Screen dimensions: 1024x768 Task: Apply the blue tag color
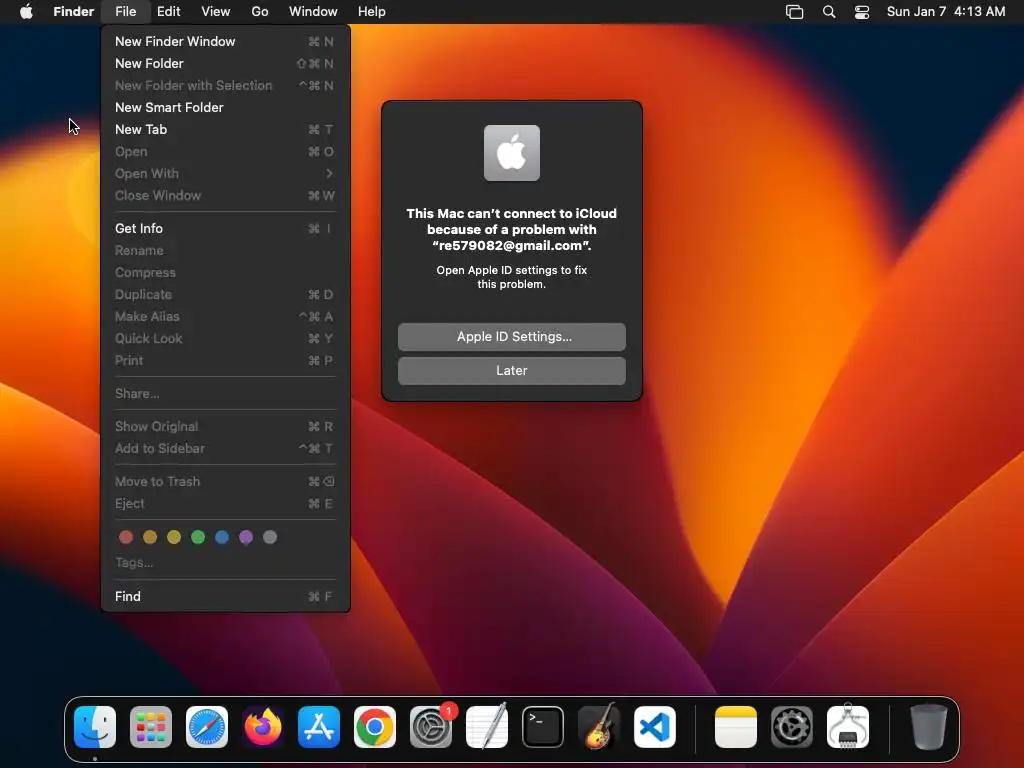tap(222, 537)
